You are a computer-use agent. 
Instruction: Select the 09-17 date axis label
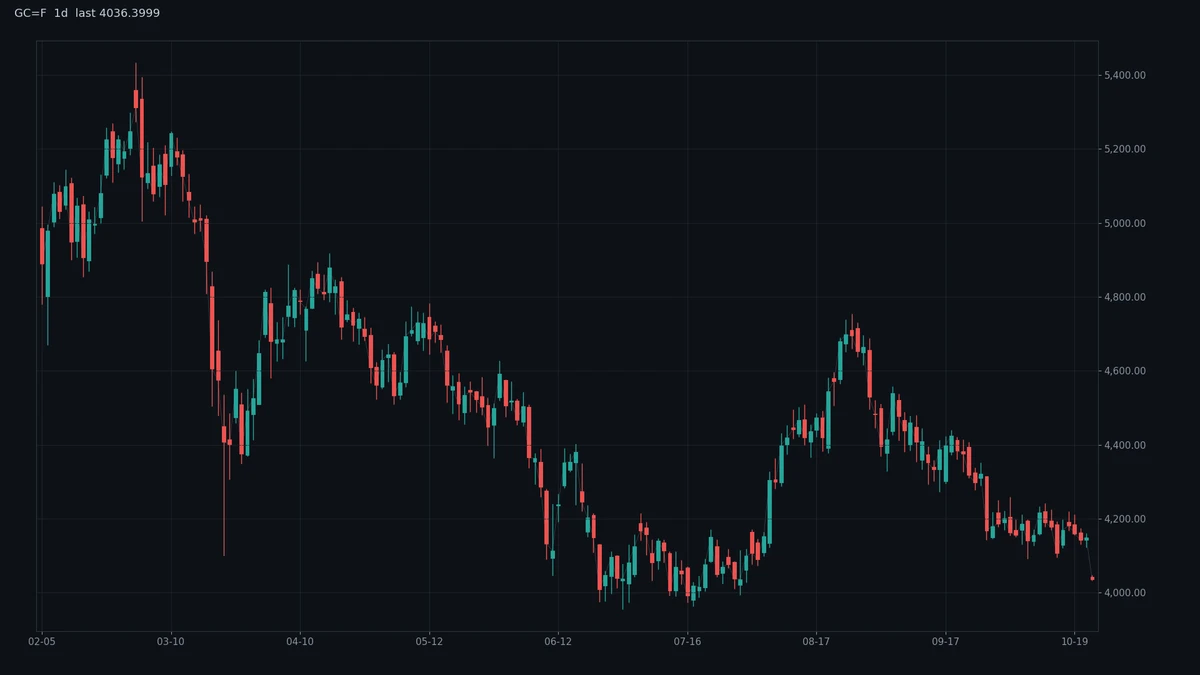[x=945, y=640]
